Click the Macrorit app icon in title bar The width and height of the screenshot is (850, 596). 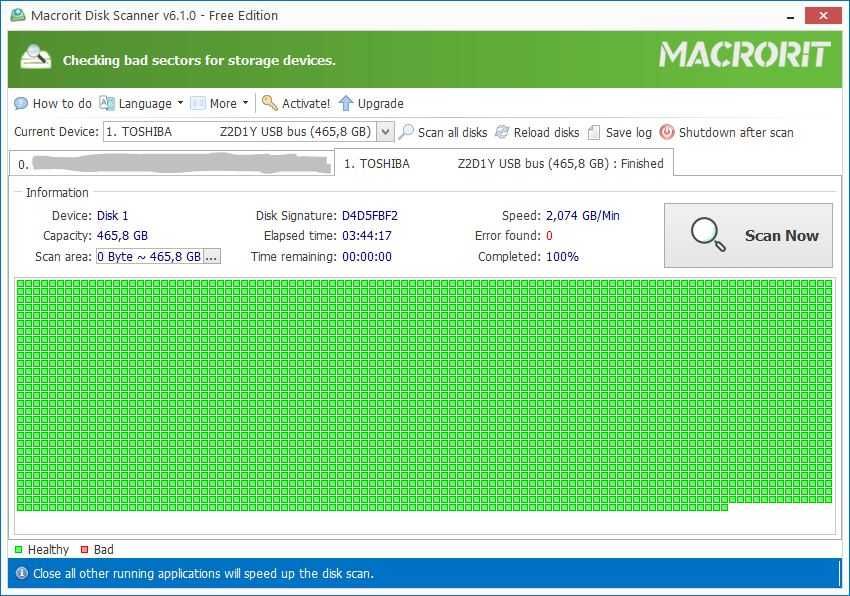click(x=18, y=15)
